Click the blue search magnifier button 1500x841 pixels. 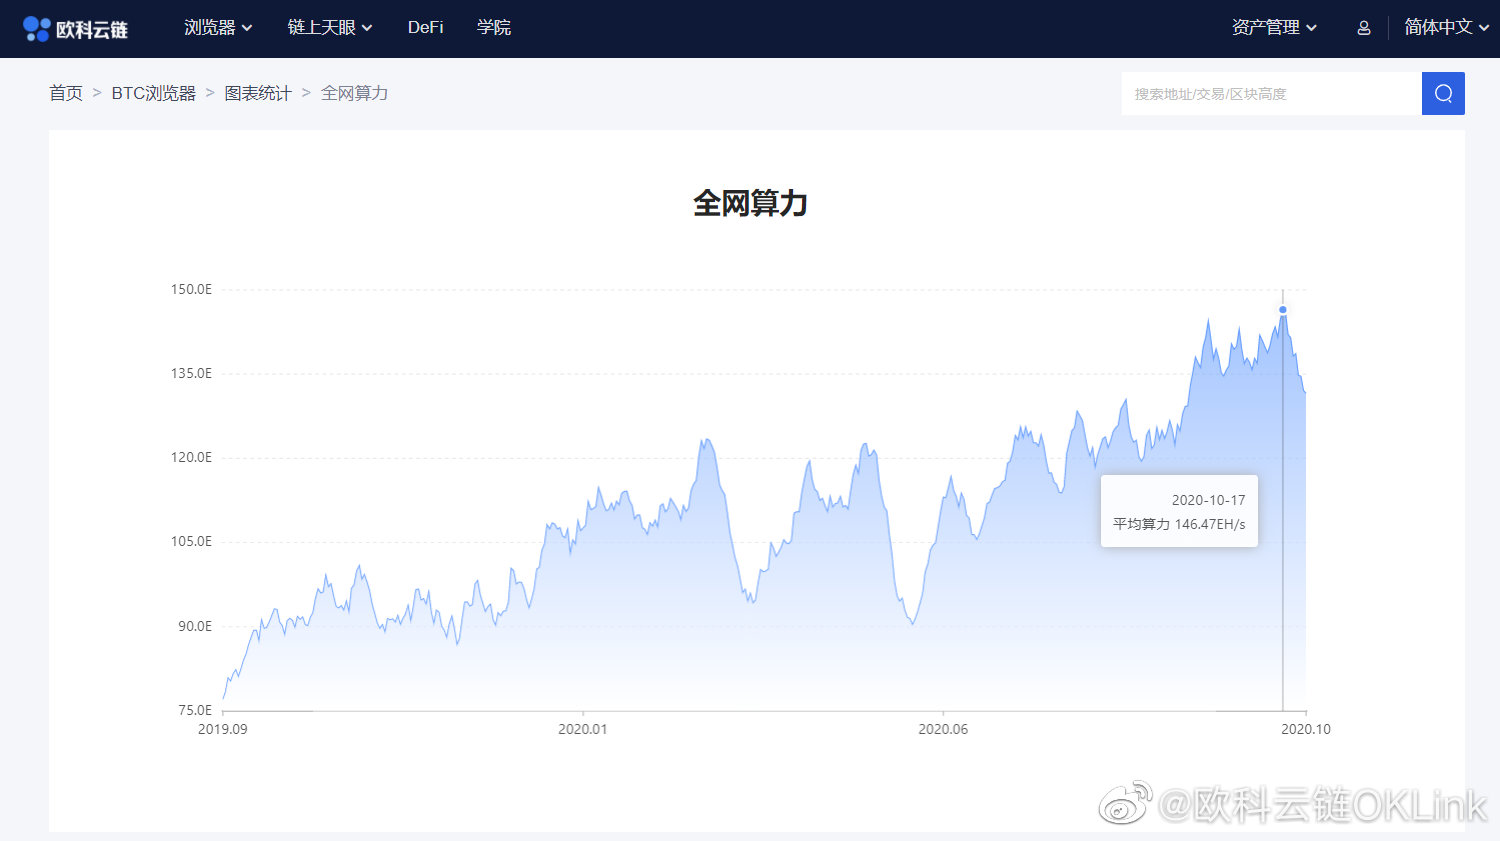1443,94
